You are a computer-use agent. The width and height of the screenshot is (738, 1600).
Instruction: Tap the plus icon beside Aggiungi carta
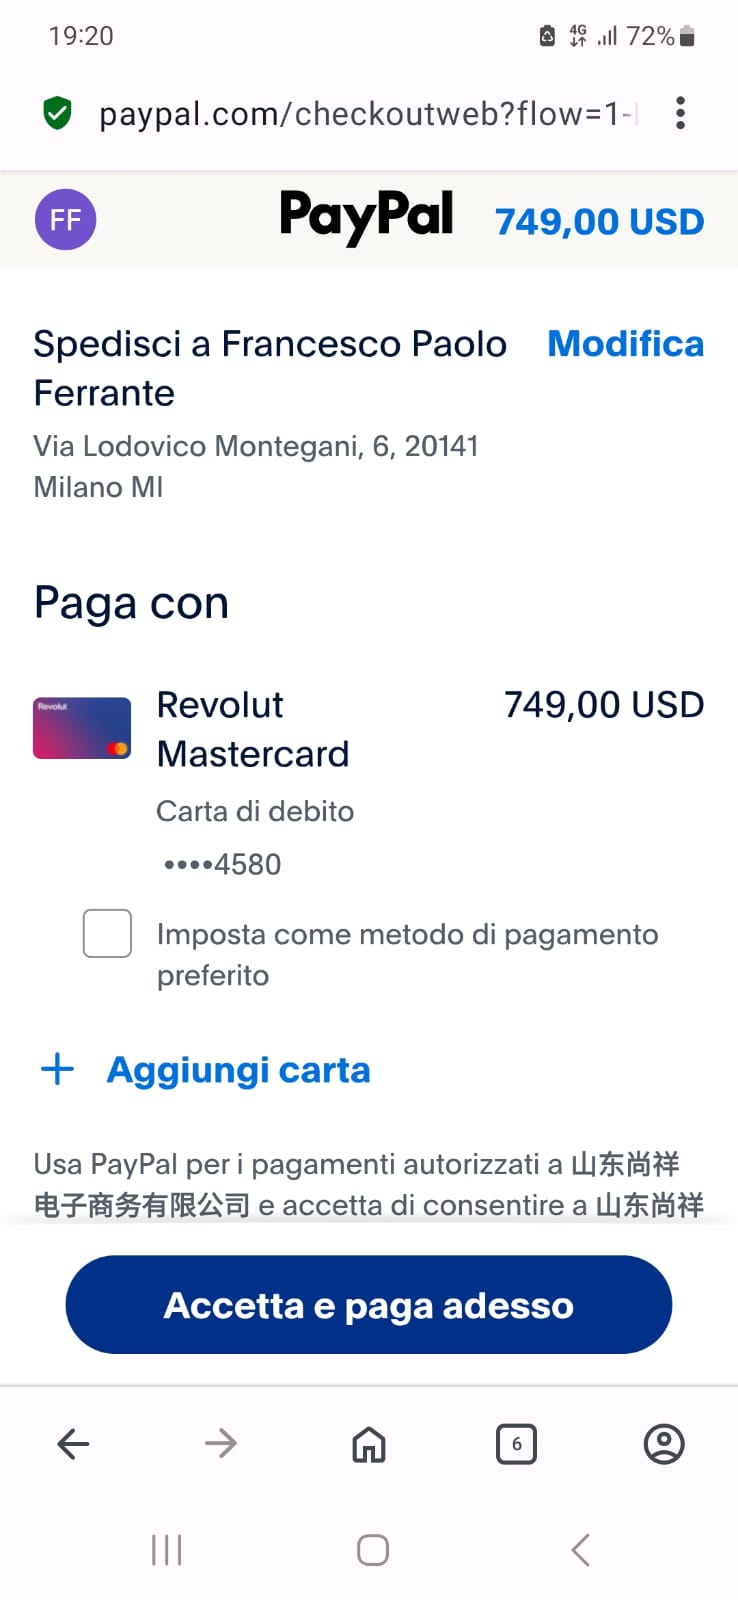(58, 1069)
